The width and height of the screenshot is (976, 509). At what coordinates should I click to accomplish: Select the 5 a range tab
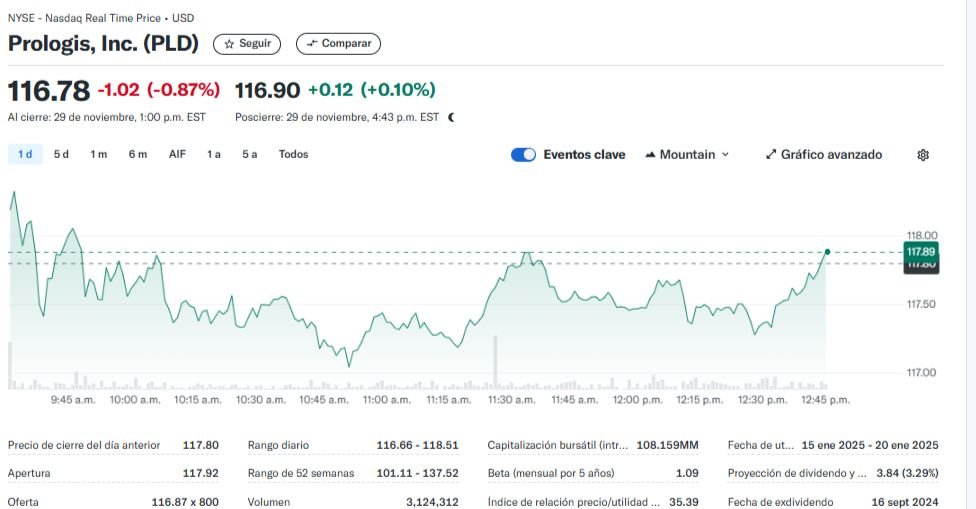click(x=250, y=154)
